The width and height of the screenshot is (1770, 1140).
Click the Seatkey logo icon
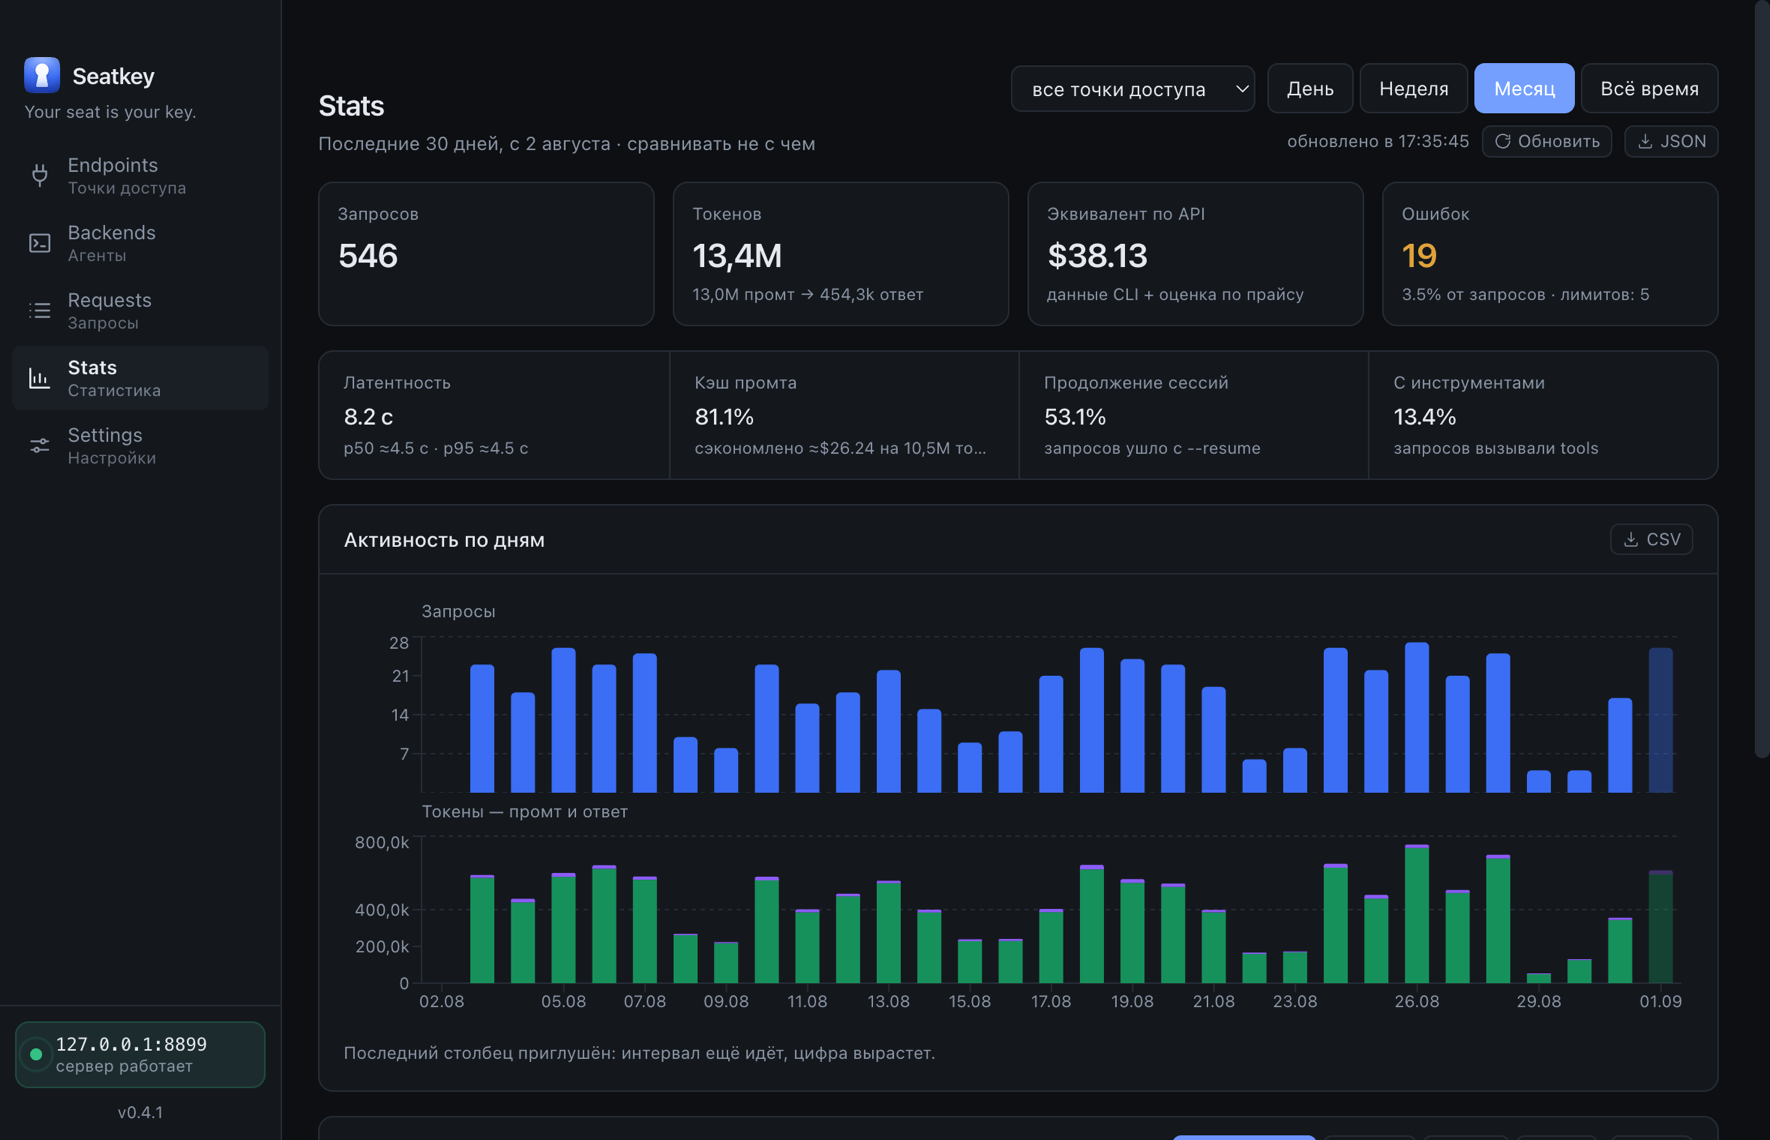(x=42, y=75)
